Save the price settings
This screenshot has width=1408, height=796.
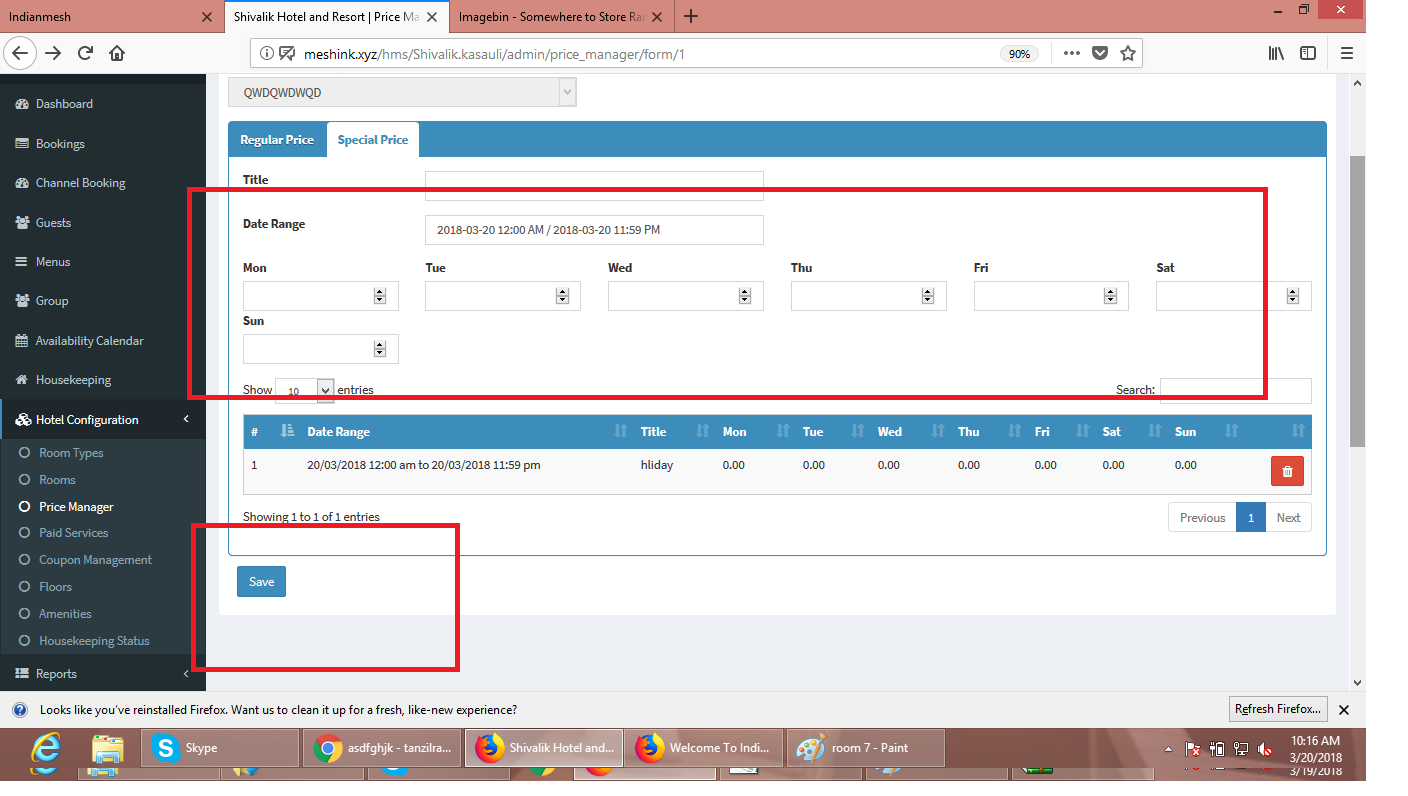(261, 582)
